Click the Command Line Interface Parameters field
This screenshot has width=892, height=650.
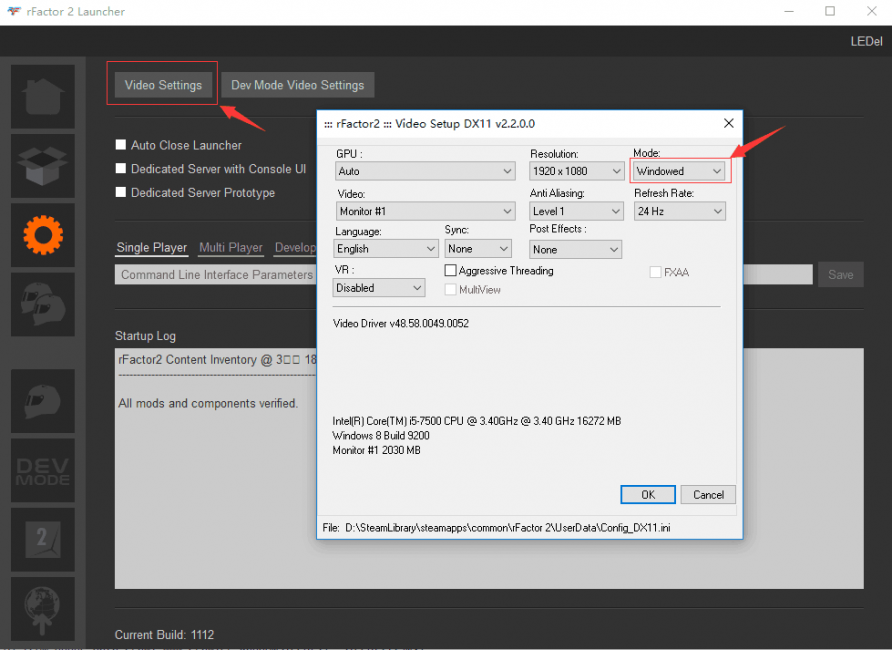pos(463,275)
